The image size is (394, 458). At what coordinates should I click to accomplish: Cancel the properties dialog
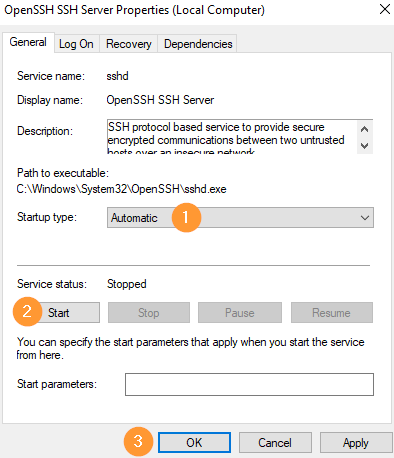[275, 443]
